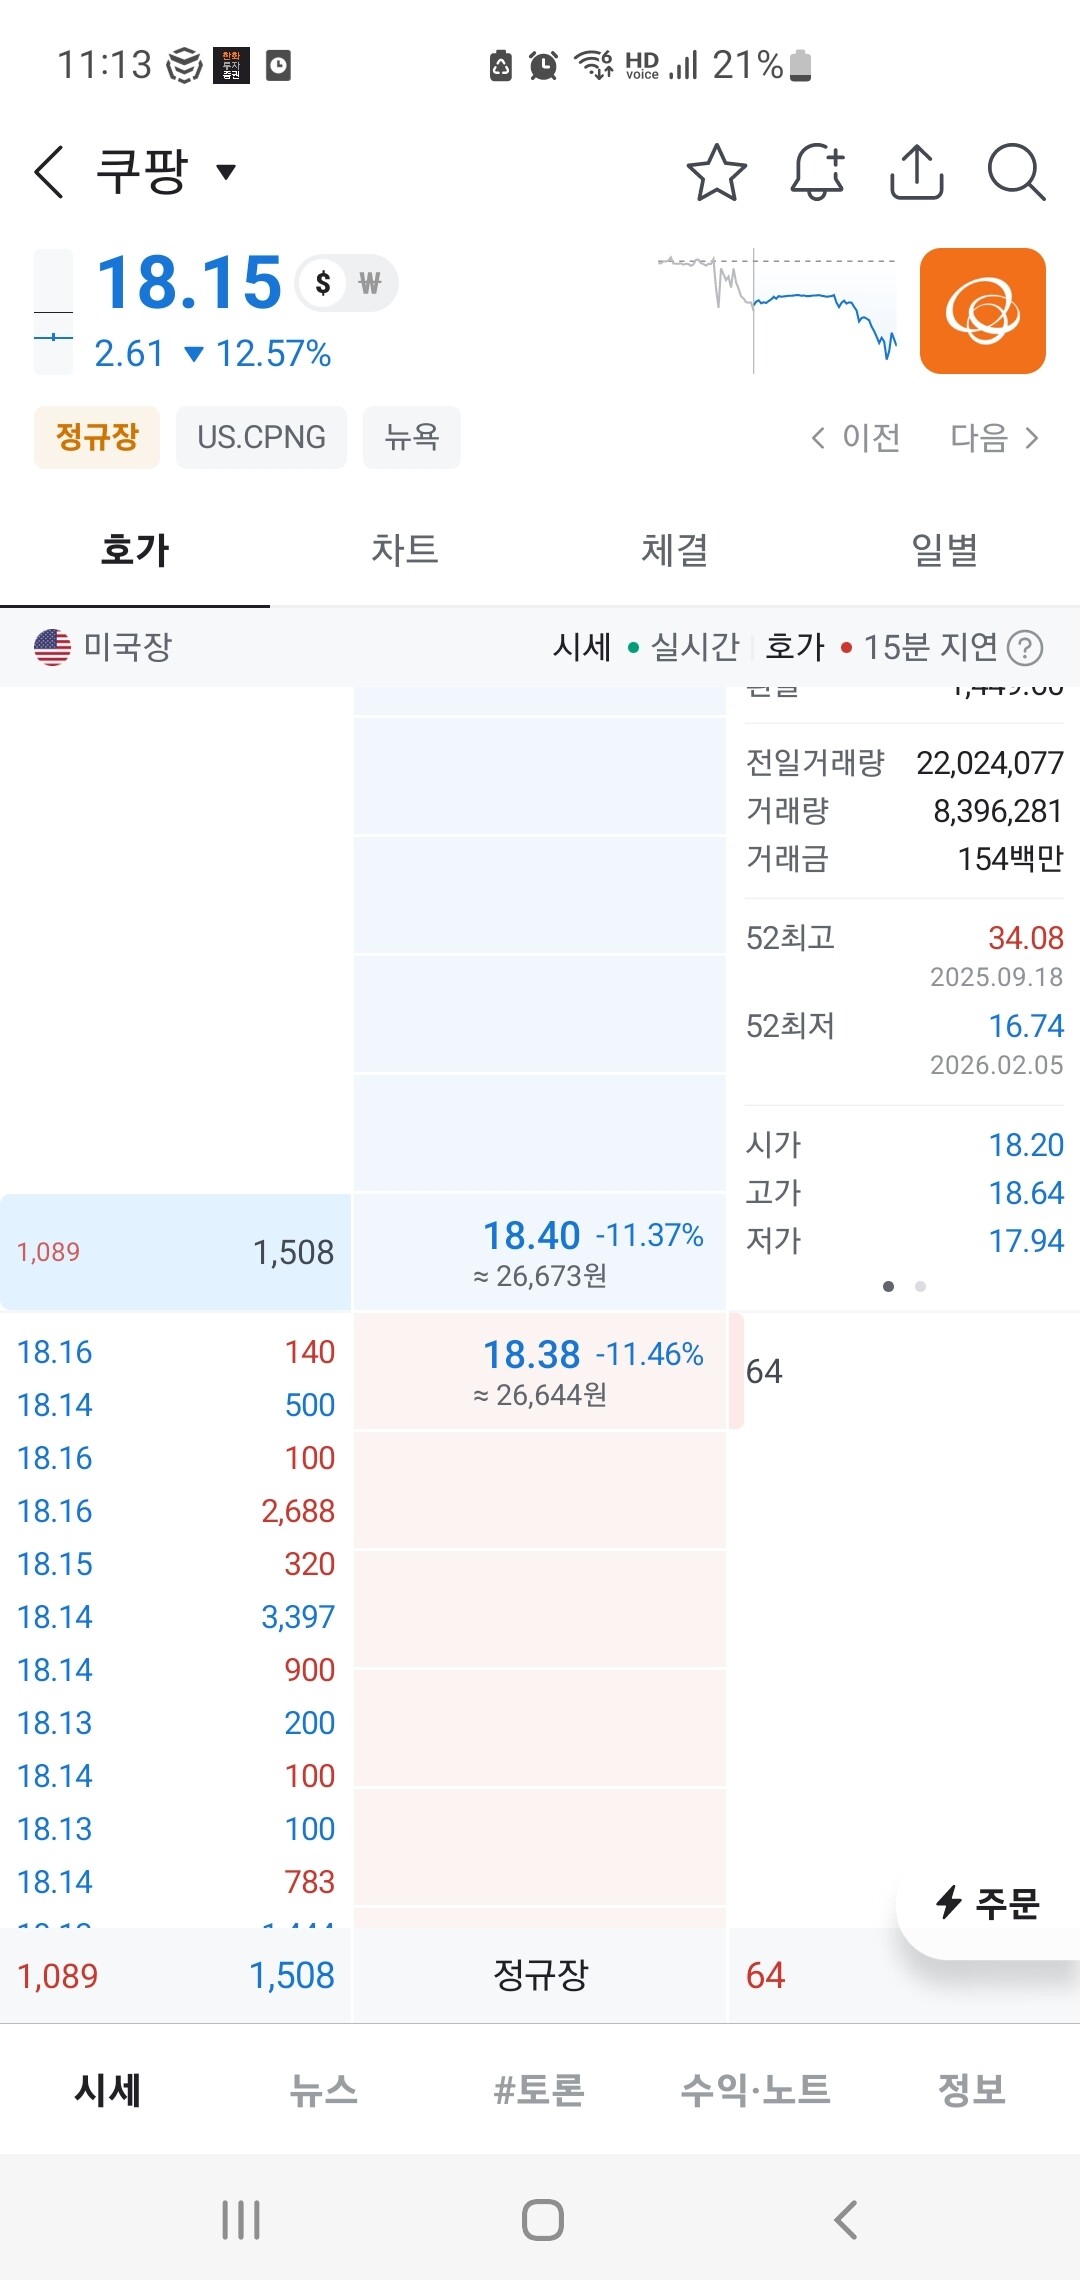Add 쿠팡 to favorites with the star icon
Viewport: 1080px width, 2280px height.
tap(717, 172)
